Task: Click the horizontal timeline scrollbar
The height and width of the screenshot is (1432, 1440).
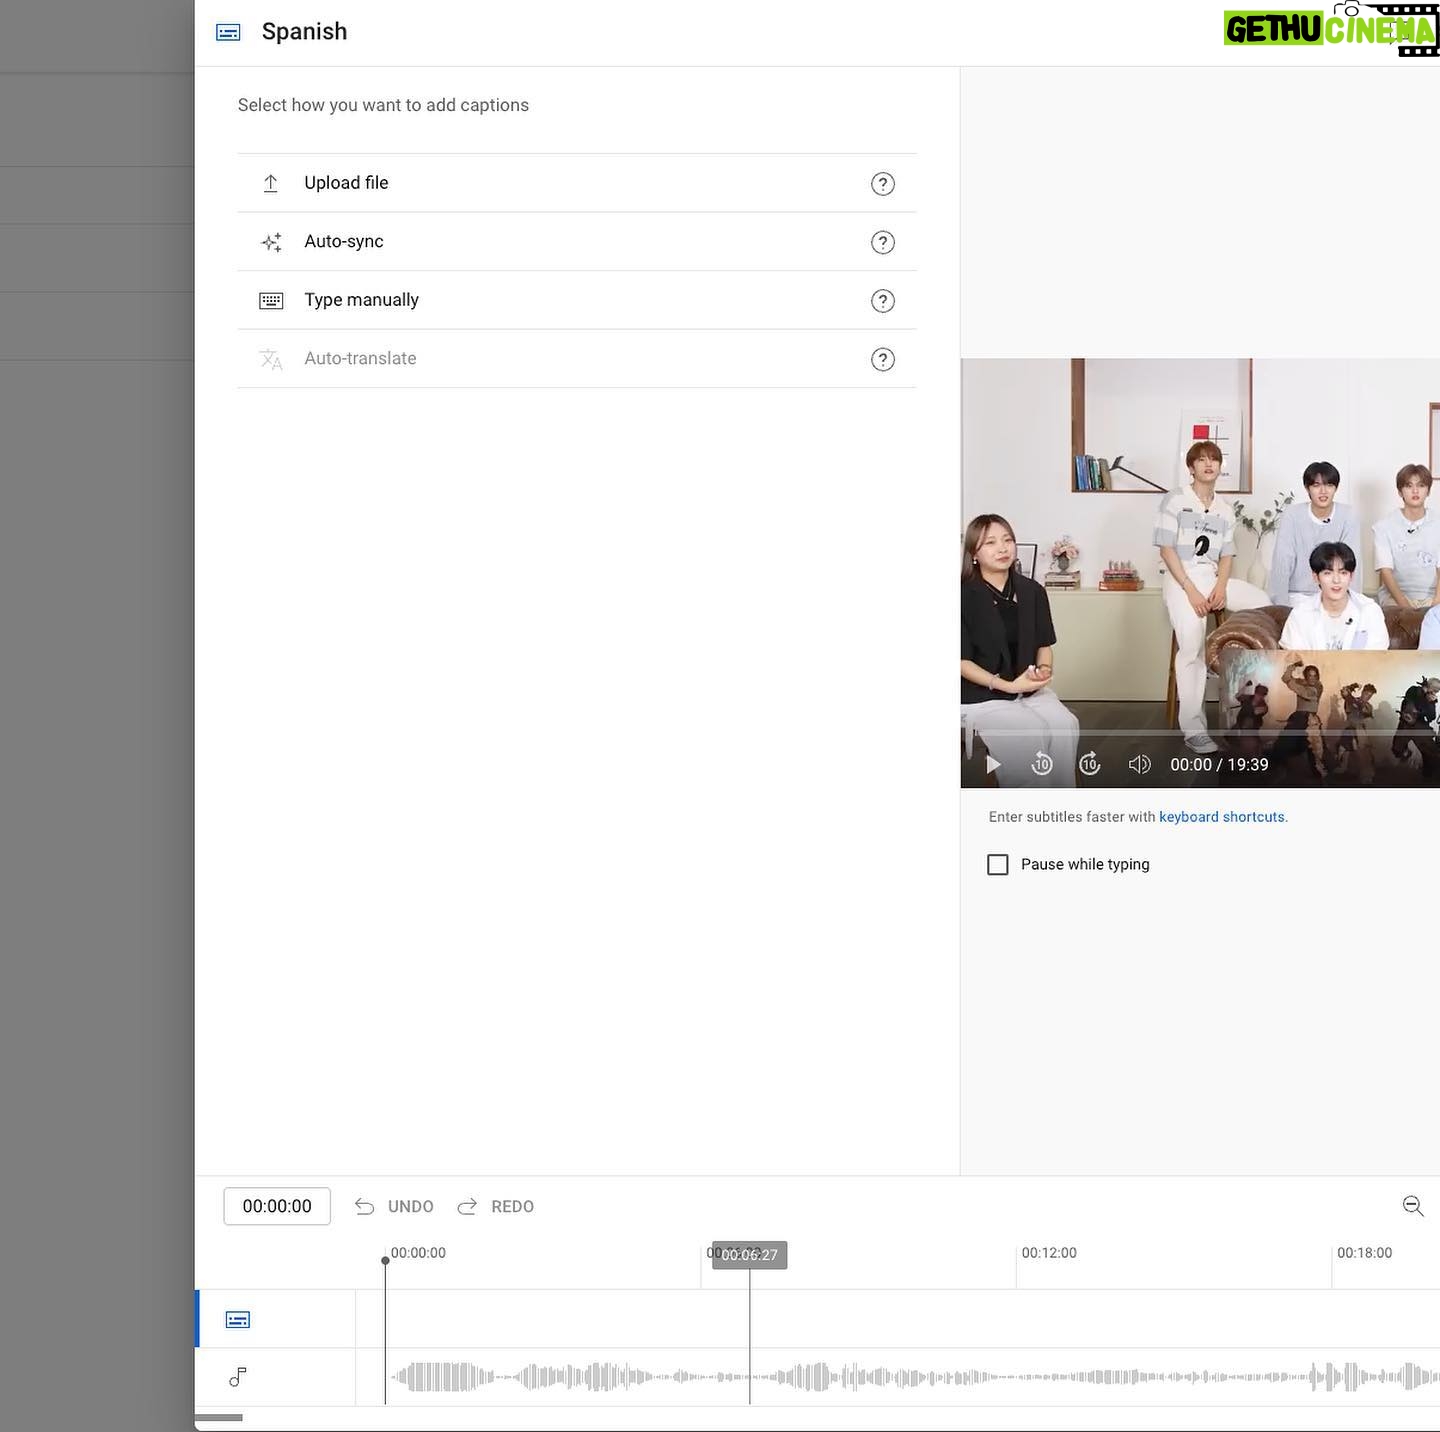Action: coord(218,1417)
